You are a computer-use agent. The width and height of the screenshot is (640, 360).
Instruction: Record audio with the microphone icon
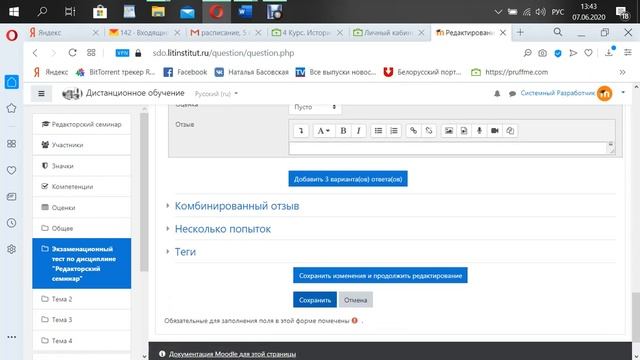coord(479,131)
